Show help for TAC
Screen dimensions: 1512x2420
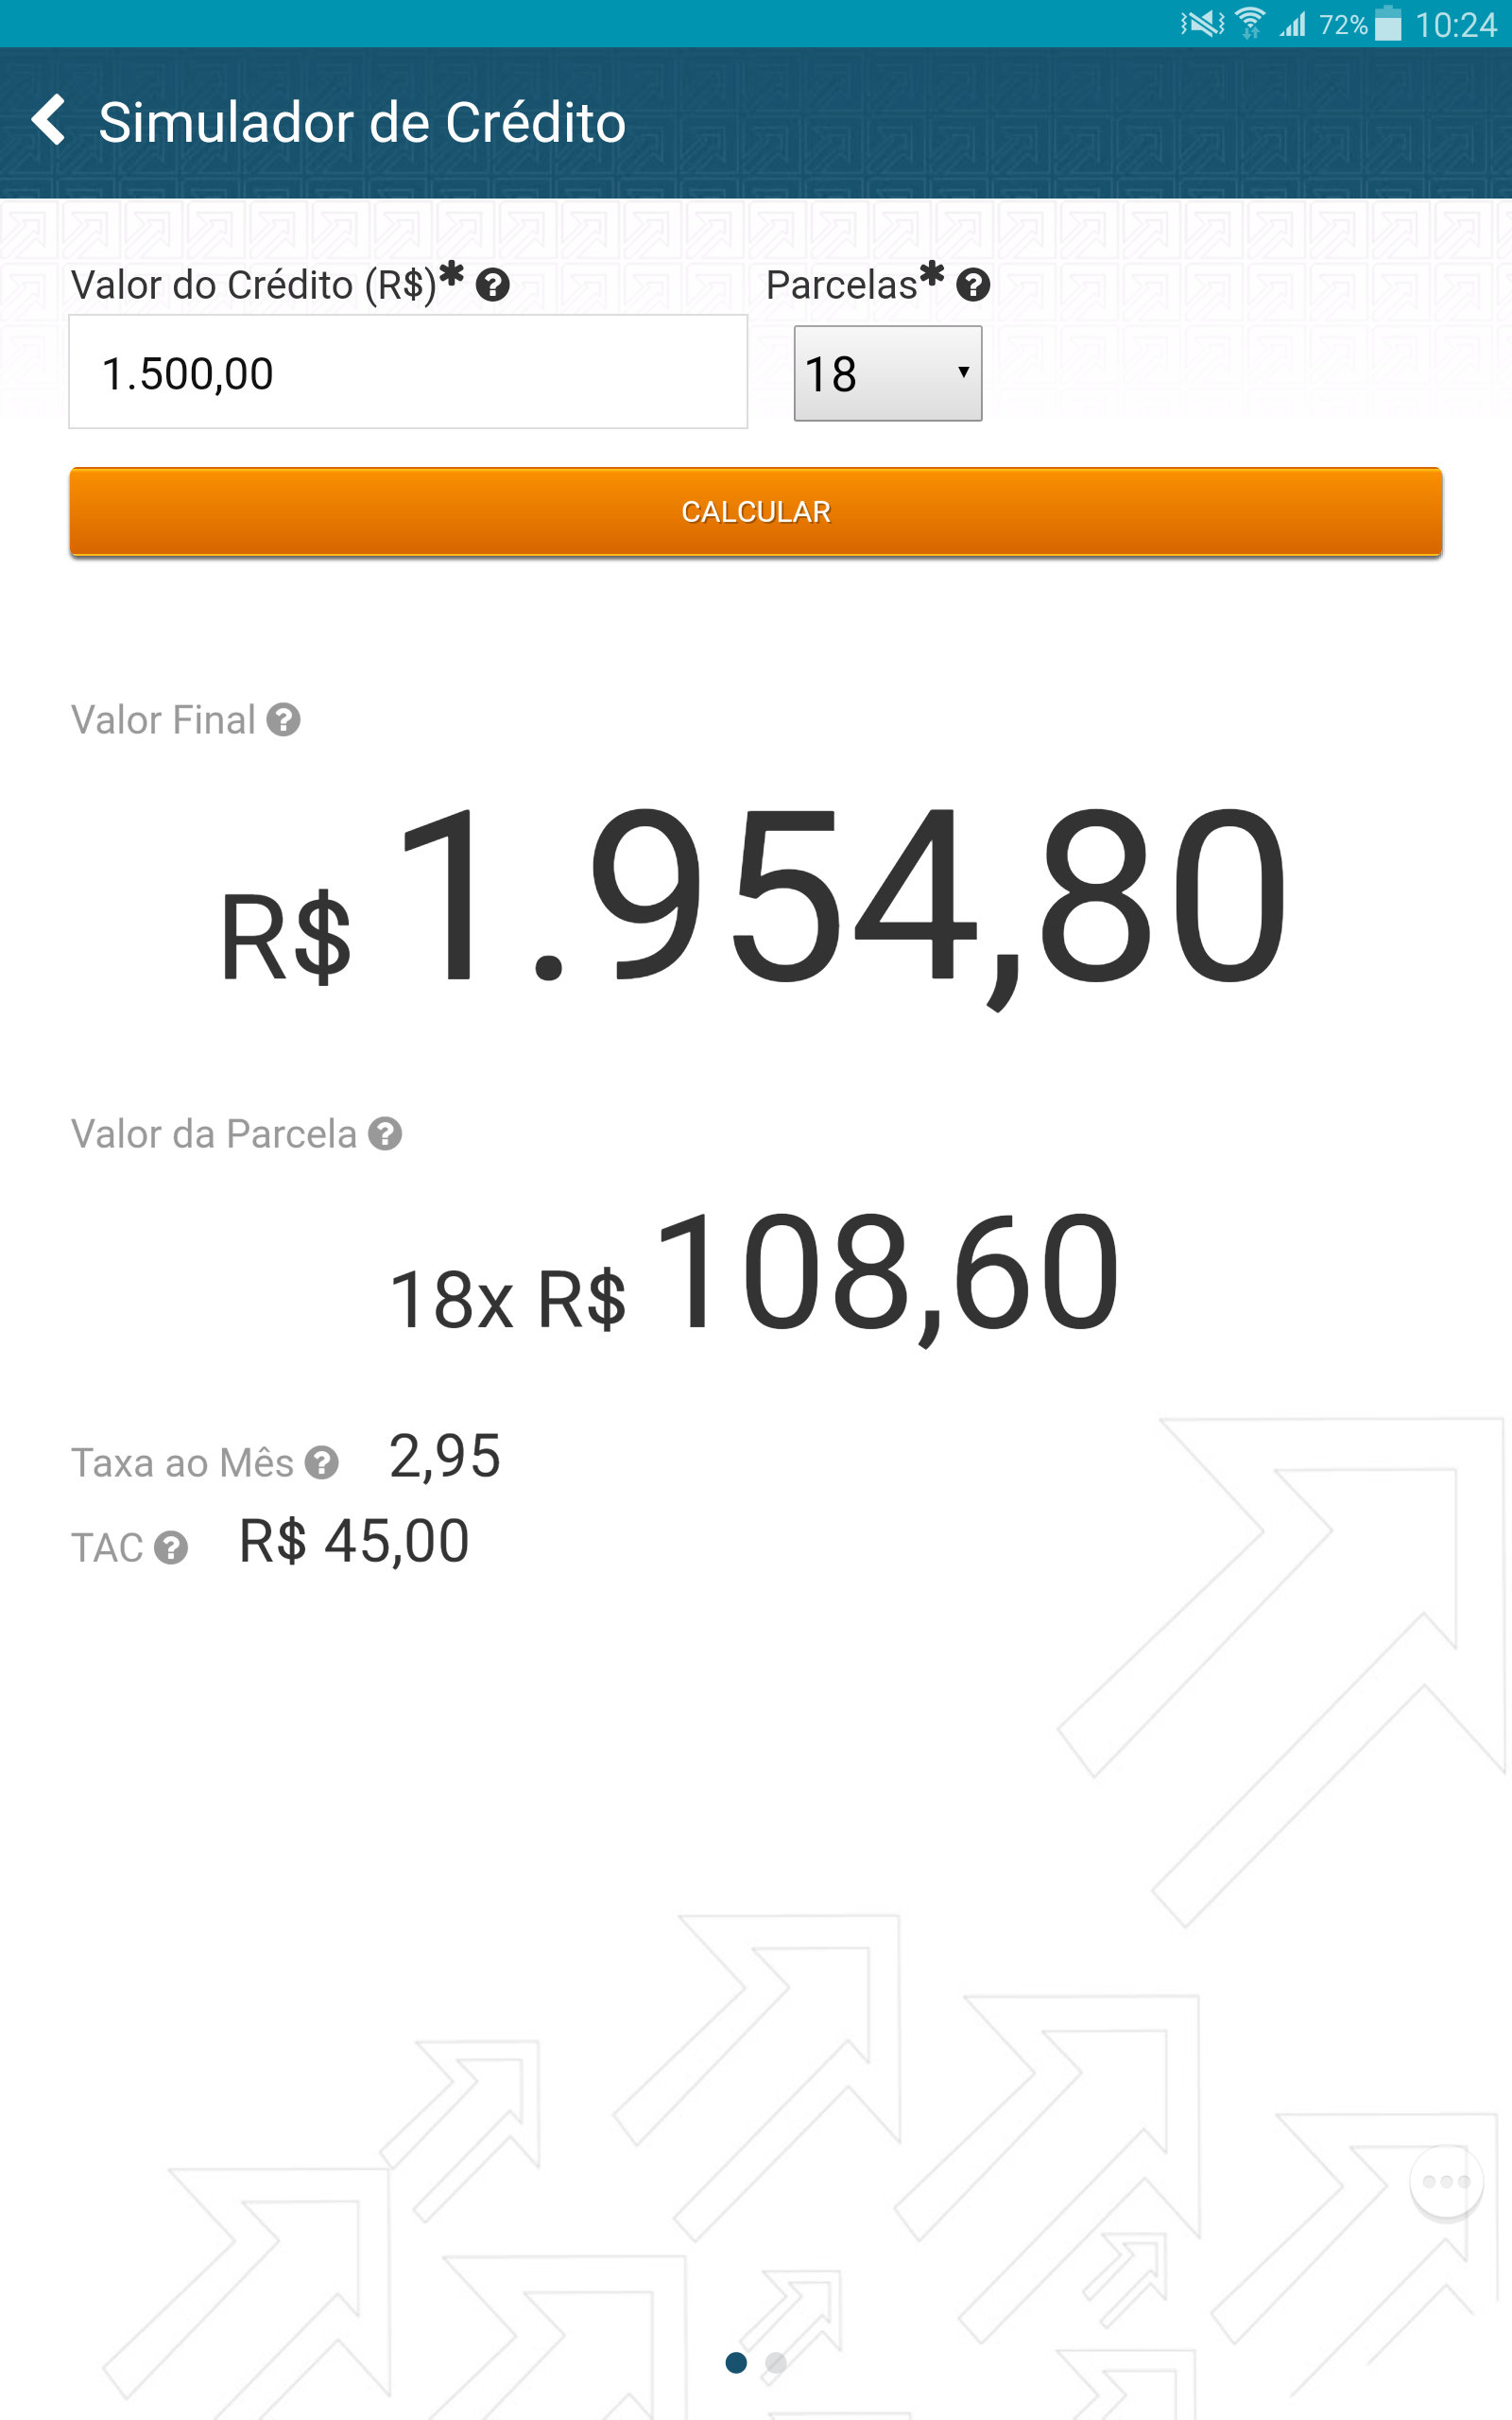click(x=171, y=1548)
